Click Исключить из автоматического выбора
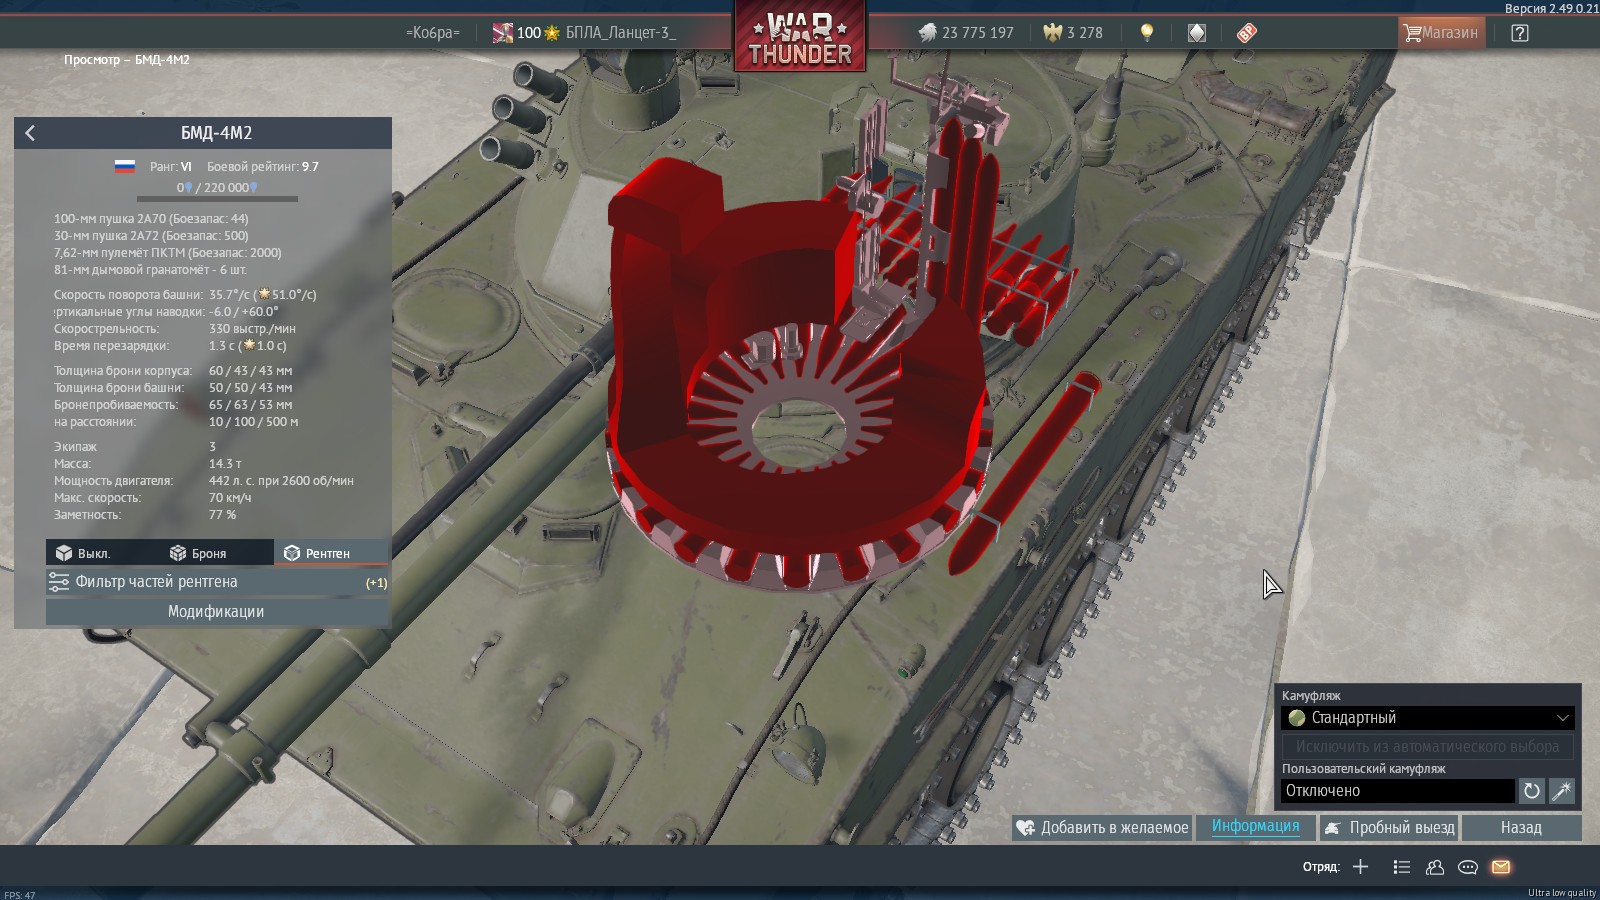Viewport: 1600px width, 900px height. [1427, 746]
